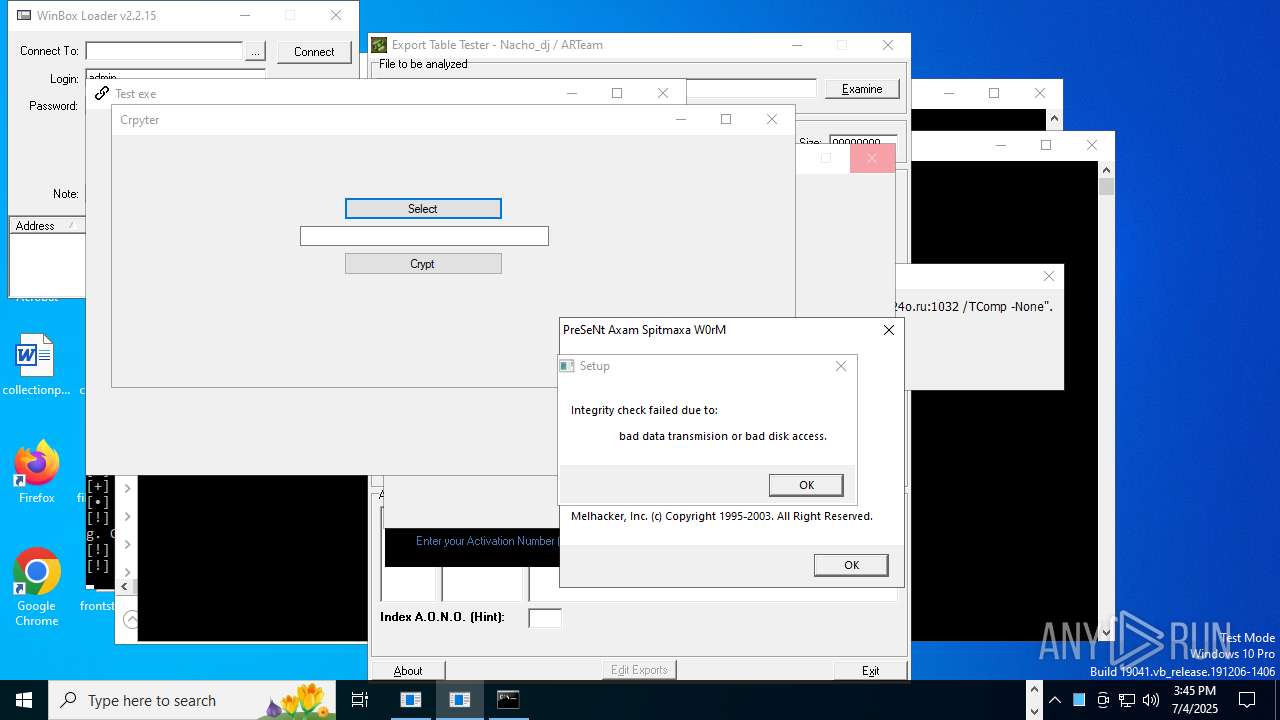
Task: Click 'bad data transmision or bad disk access.' text
Action: [723, 436]
